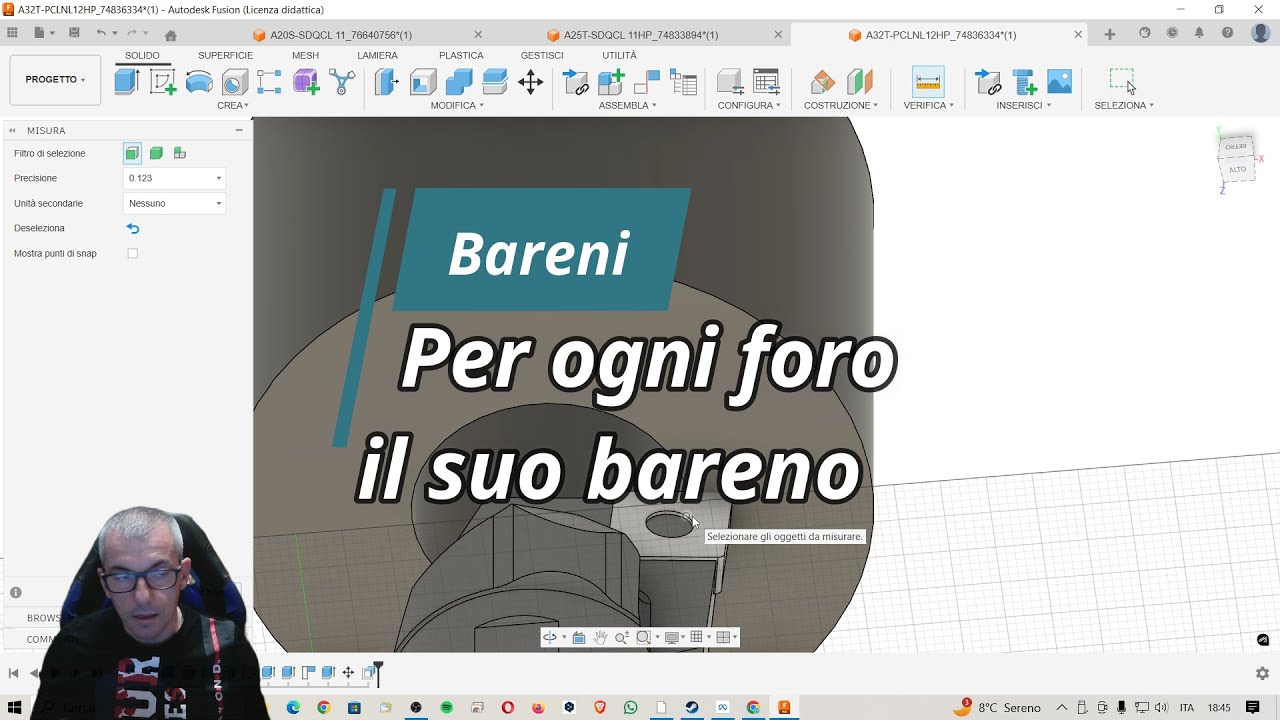Viewport: 1280px width, 720px height.
Task: Click the Insert Canvas image icon
Action: click(1060, 82)
